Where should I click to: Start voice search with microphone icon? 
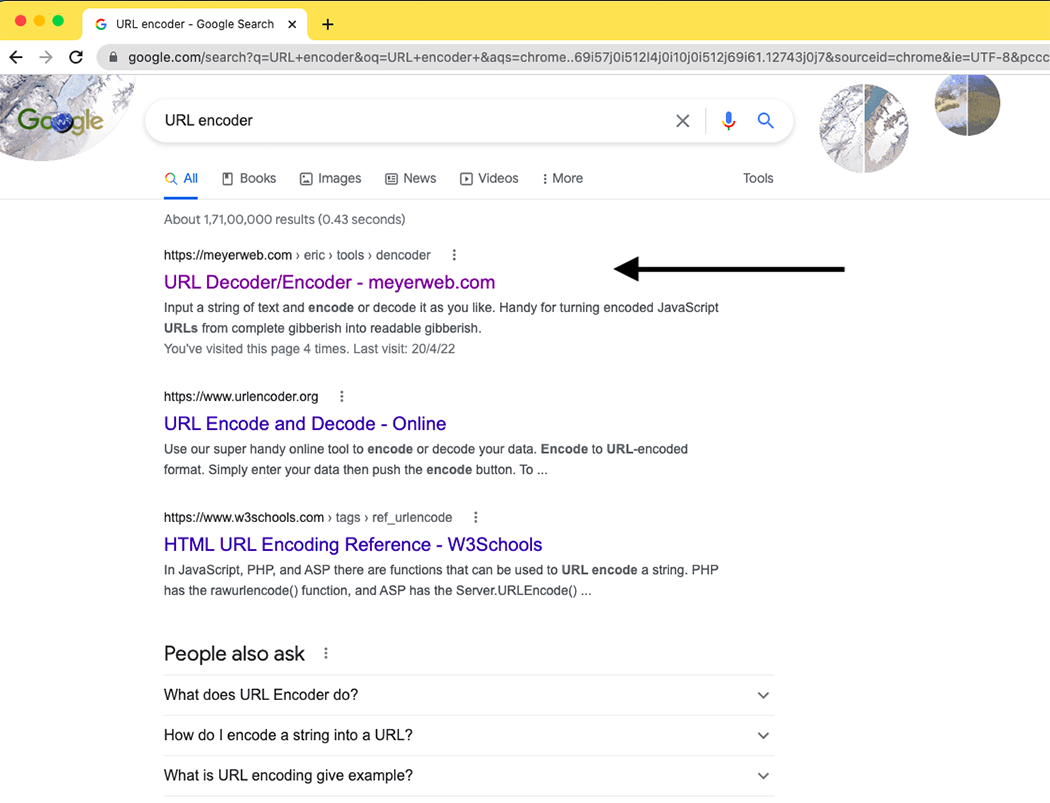coord(728,121)
